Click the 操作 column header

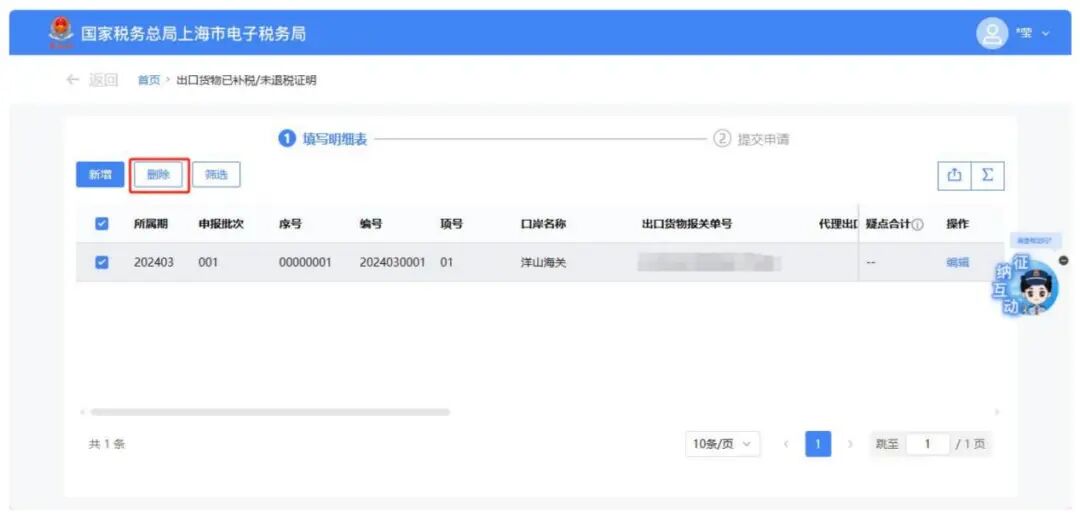click(957, 224)
